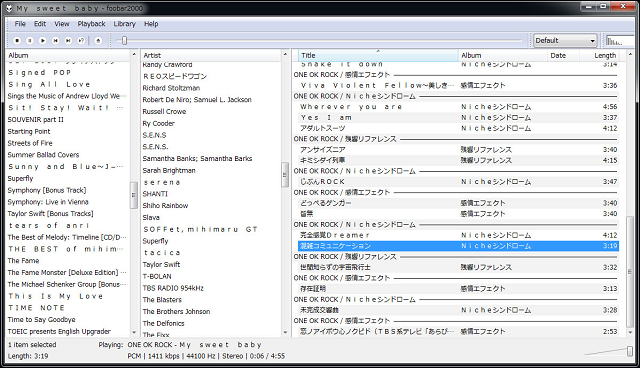
Task: Click the Artist list scrollbar thumb
Action: (x=285, y=175)
